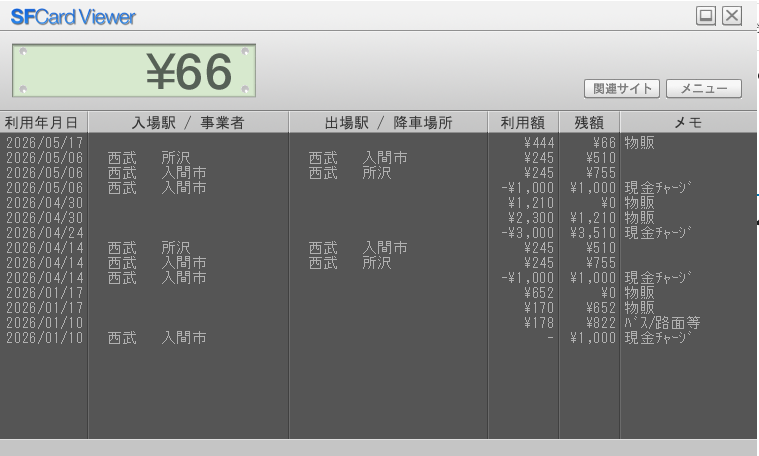Select the ¥66 balance display
This screenshot has height=456, width=759.
134,71
